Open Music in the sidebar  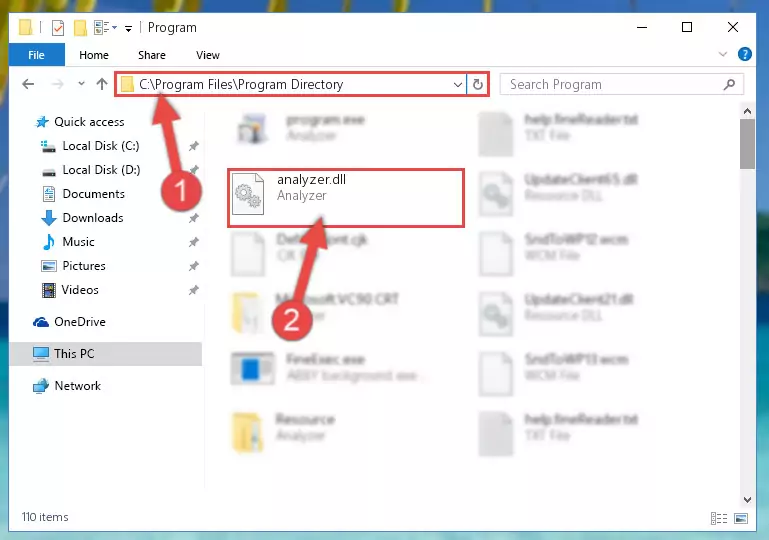pos(78,242)
